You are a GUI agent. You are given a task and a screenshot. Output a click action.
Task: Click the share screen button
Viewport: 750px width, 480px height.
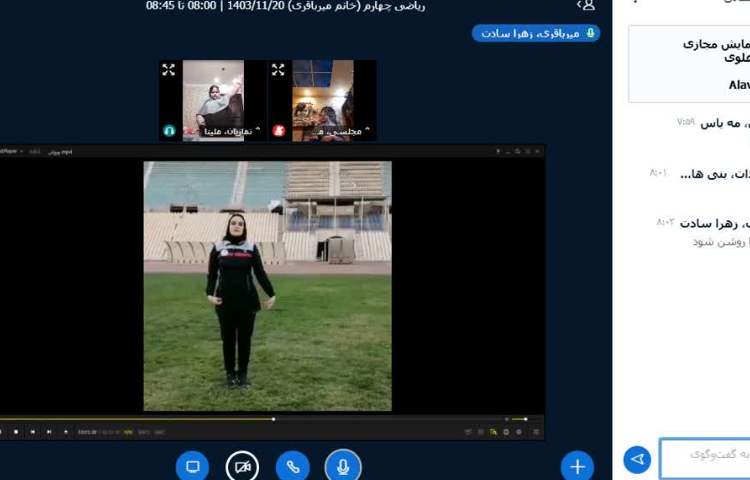point(192,466)
